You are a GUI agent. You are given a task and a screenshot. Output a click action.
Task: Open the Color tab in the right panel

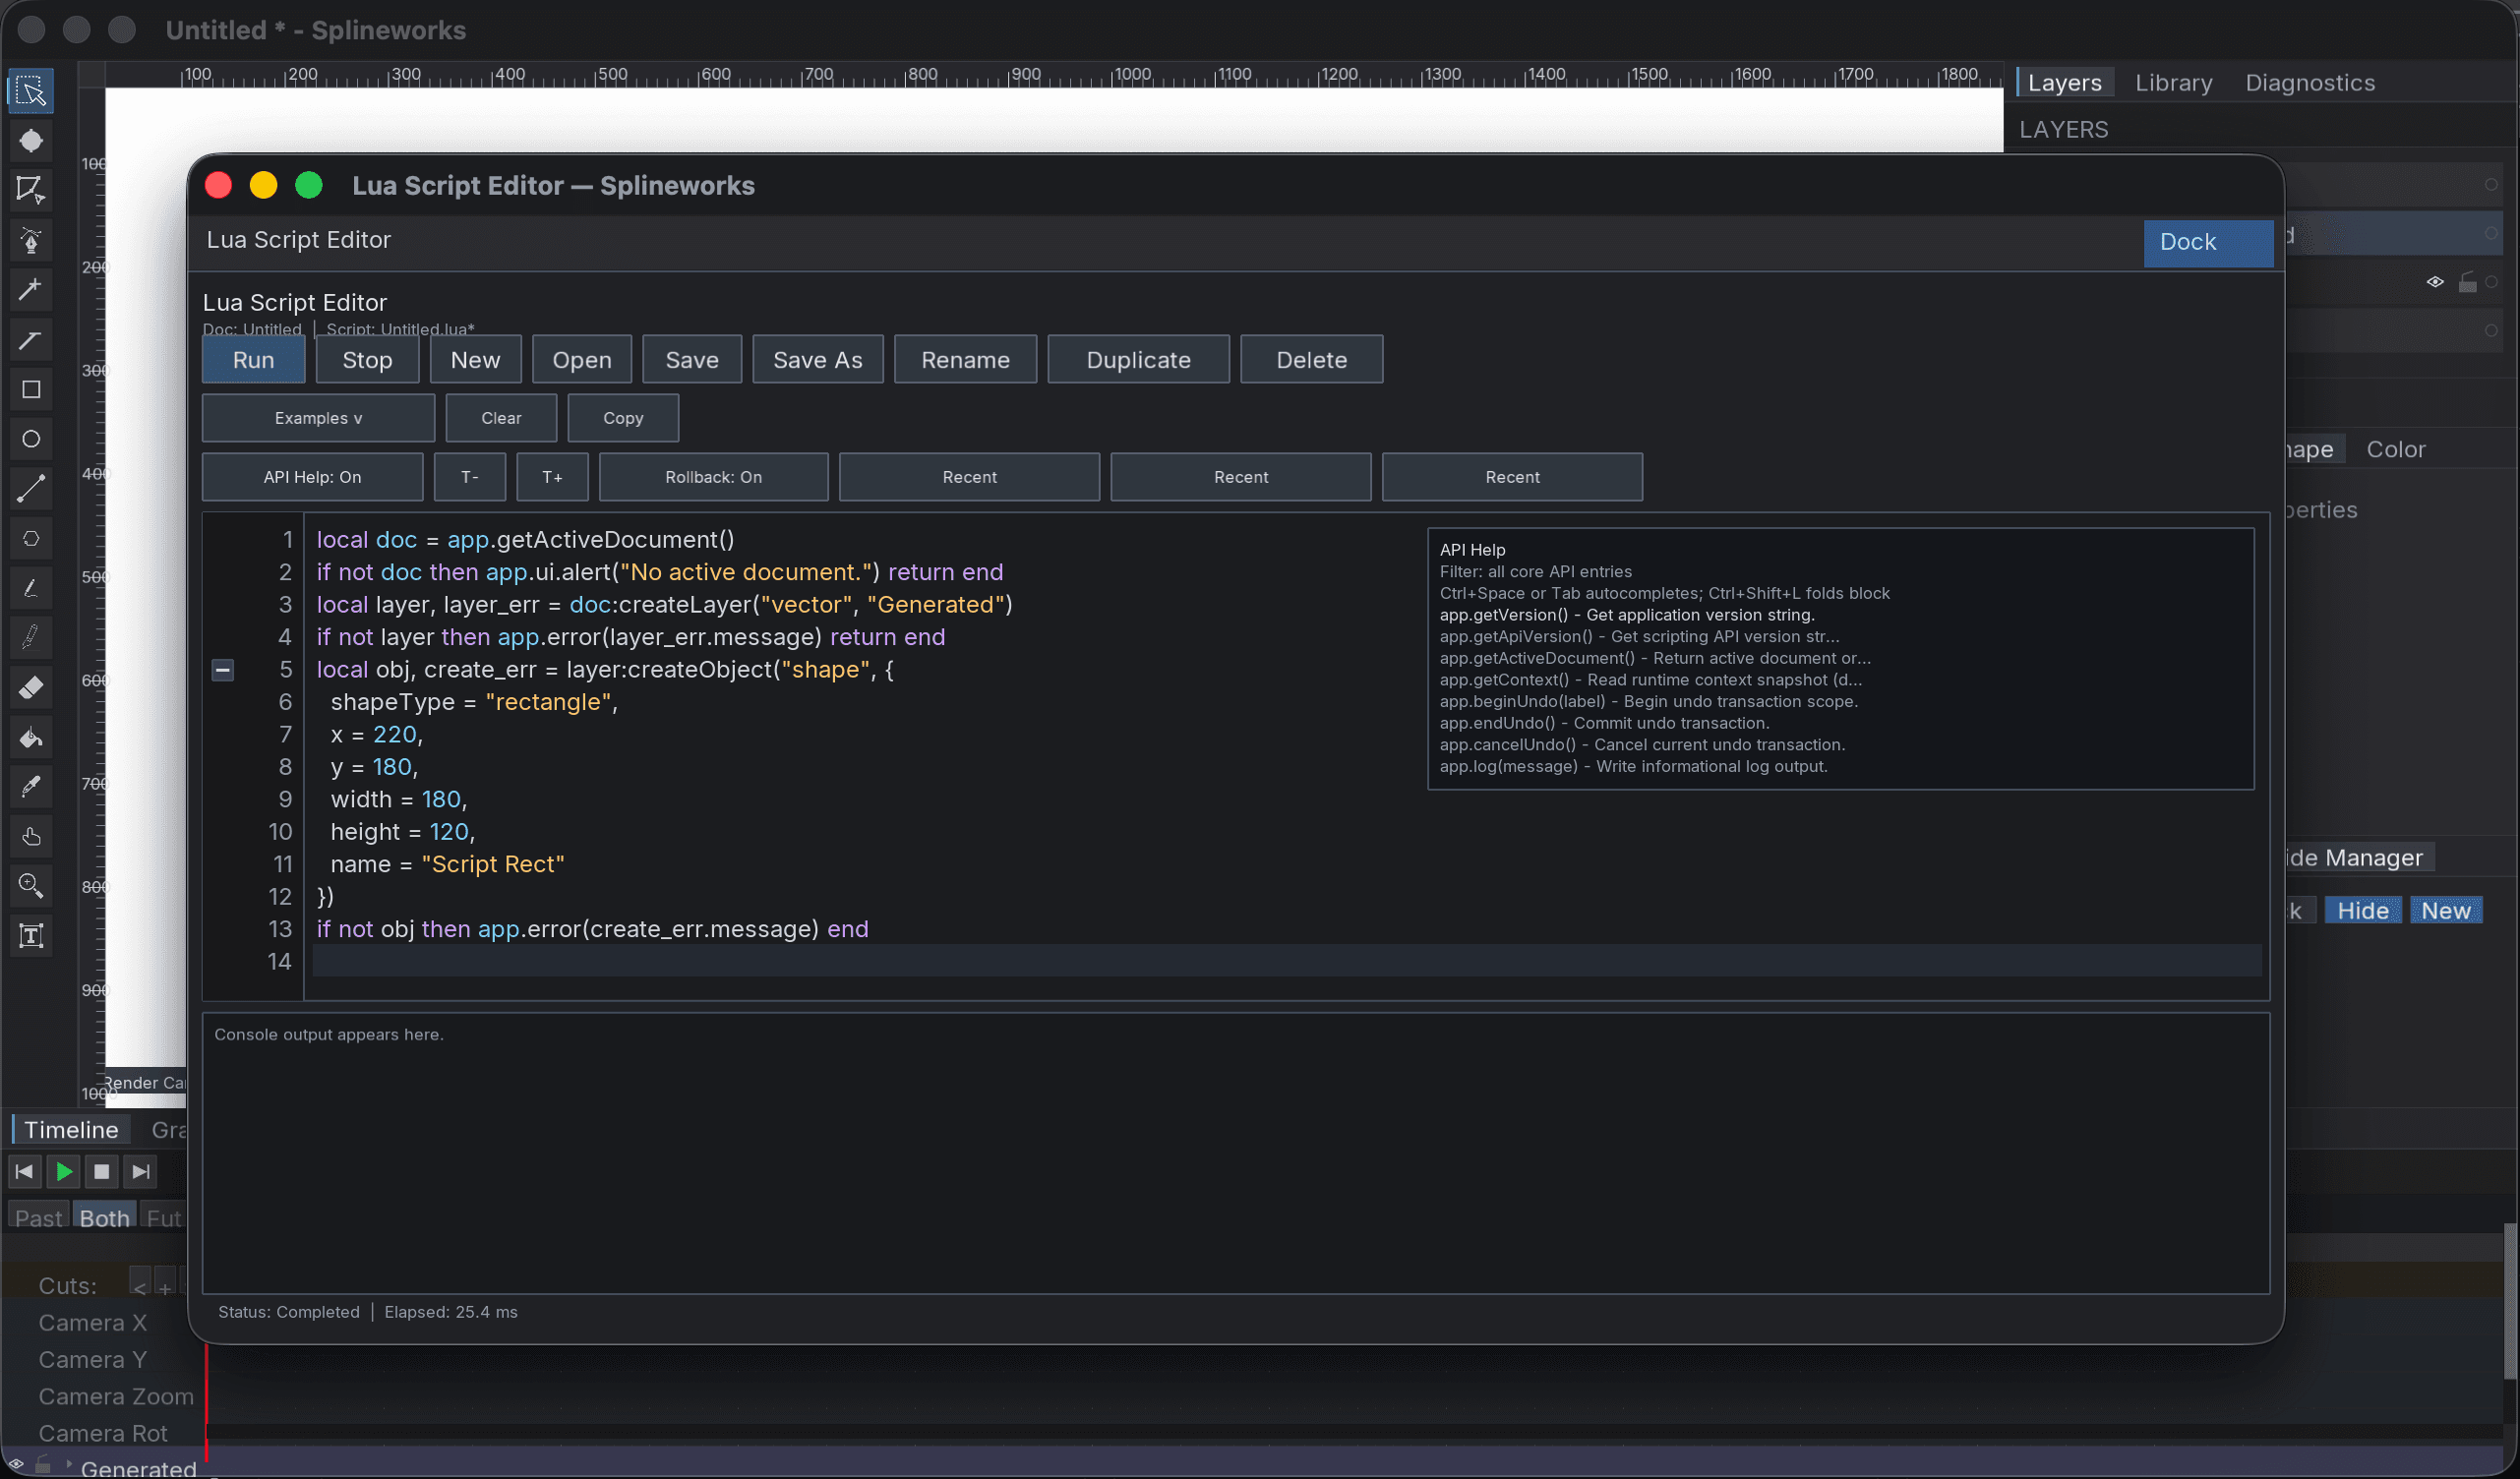2395,449
